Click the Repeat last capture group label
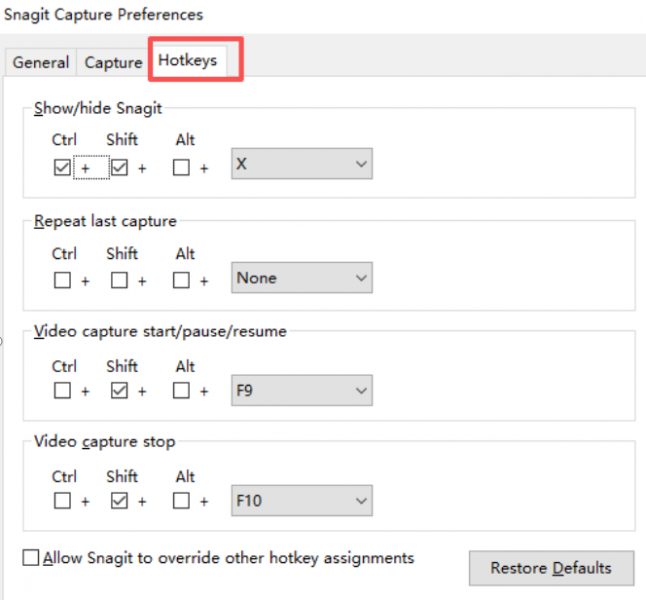 (105, 221)
